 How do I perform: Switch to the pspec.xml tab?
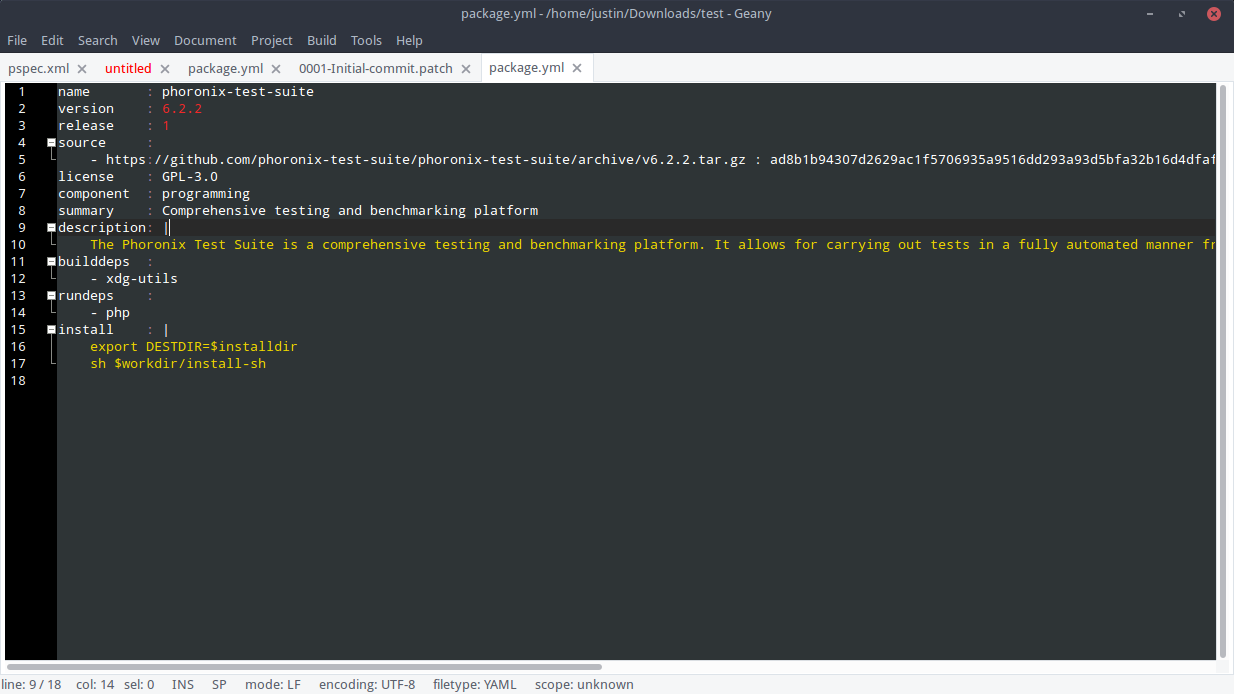tap(38, 69)
